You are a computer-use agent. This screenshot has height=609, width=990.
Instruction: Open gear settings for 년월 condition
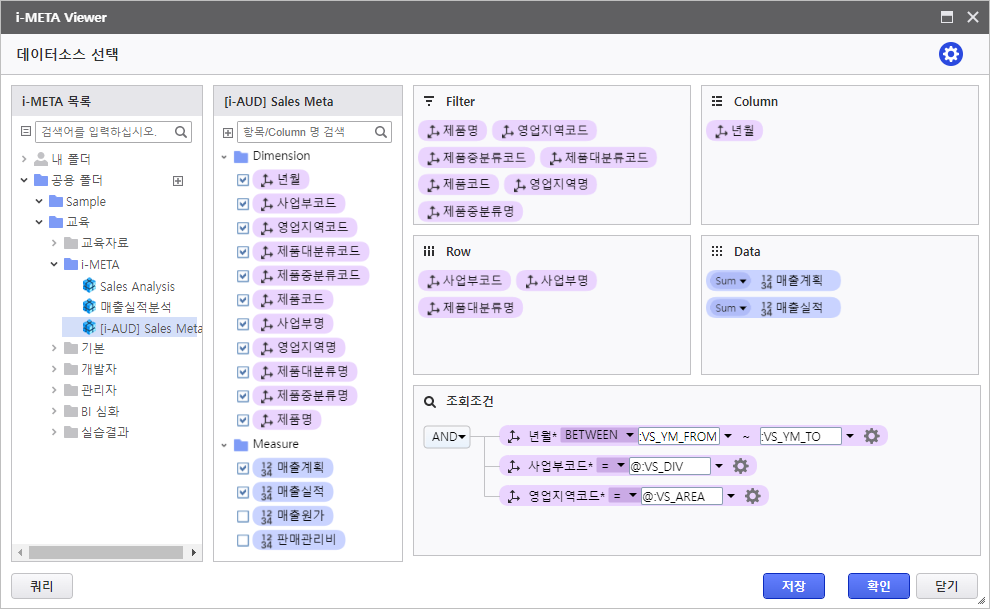tap(871, 436)
